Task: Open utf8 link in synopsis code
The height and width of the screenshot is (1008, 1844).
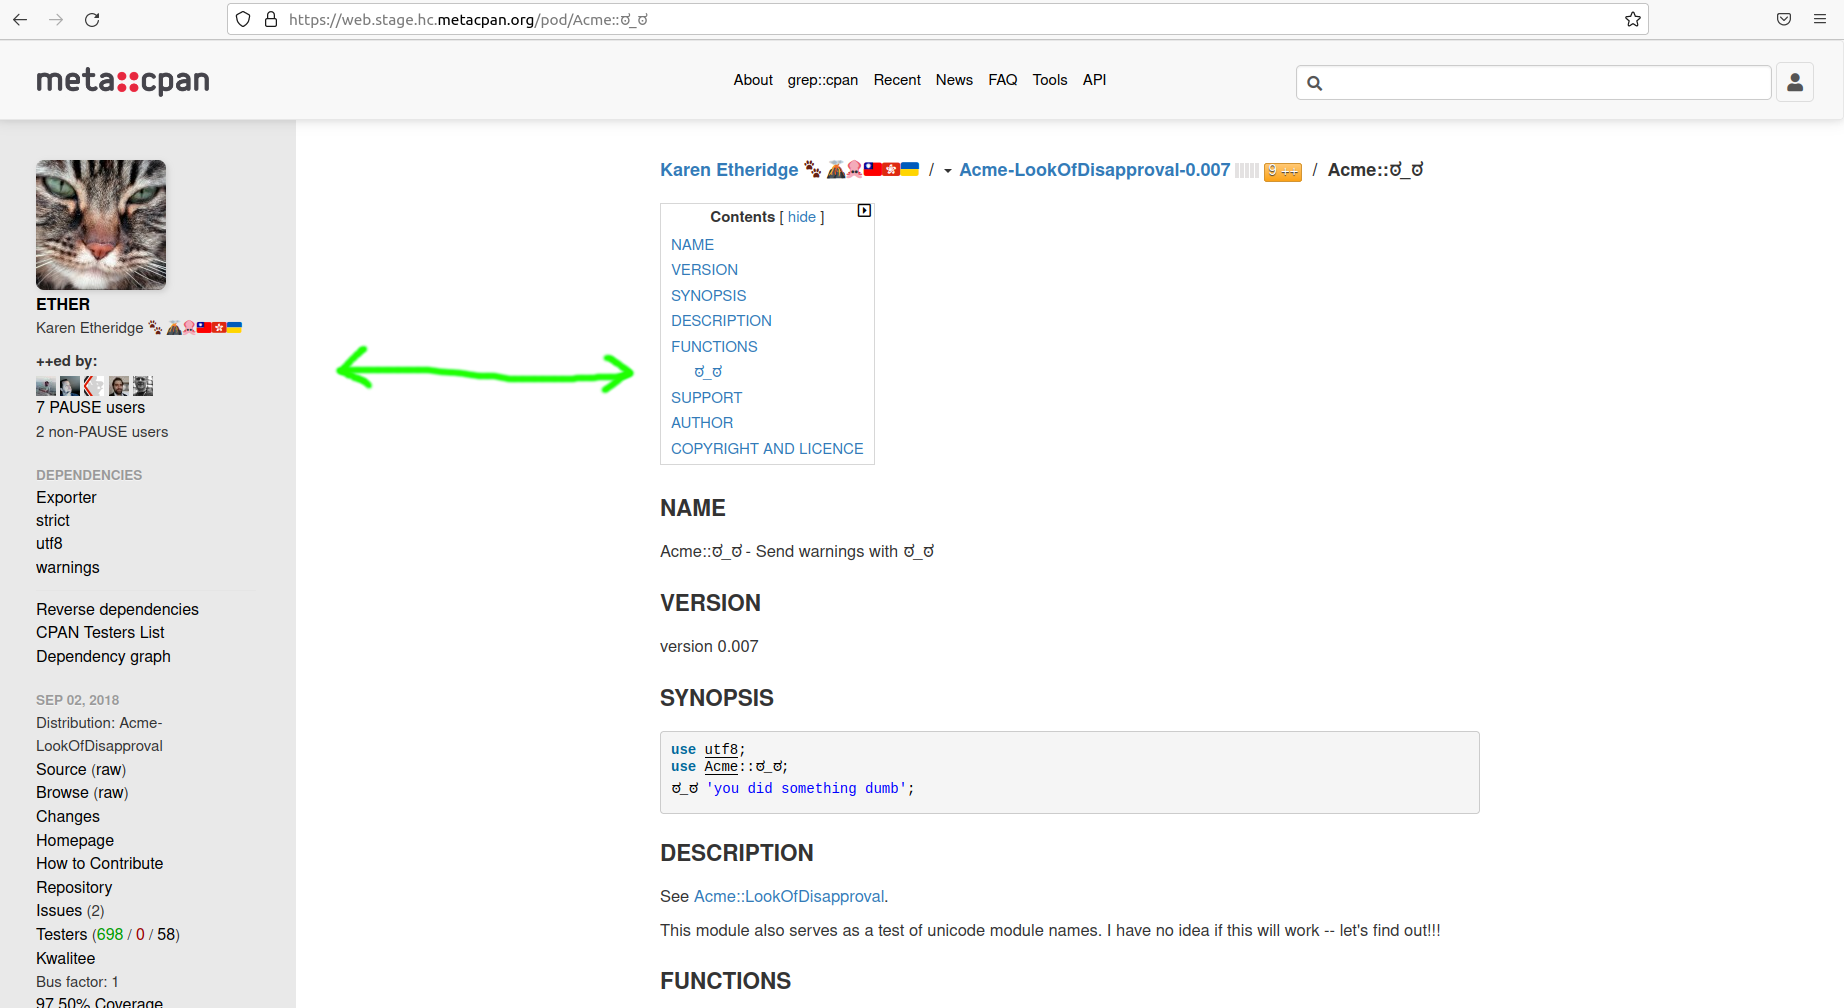Action: pos(721,750)
